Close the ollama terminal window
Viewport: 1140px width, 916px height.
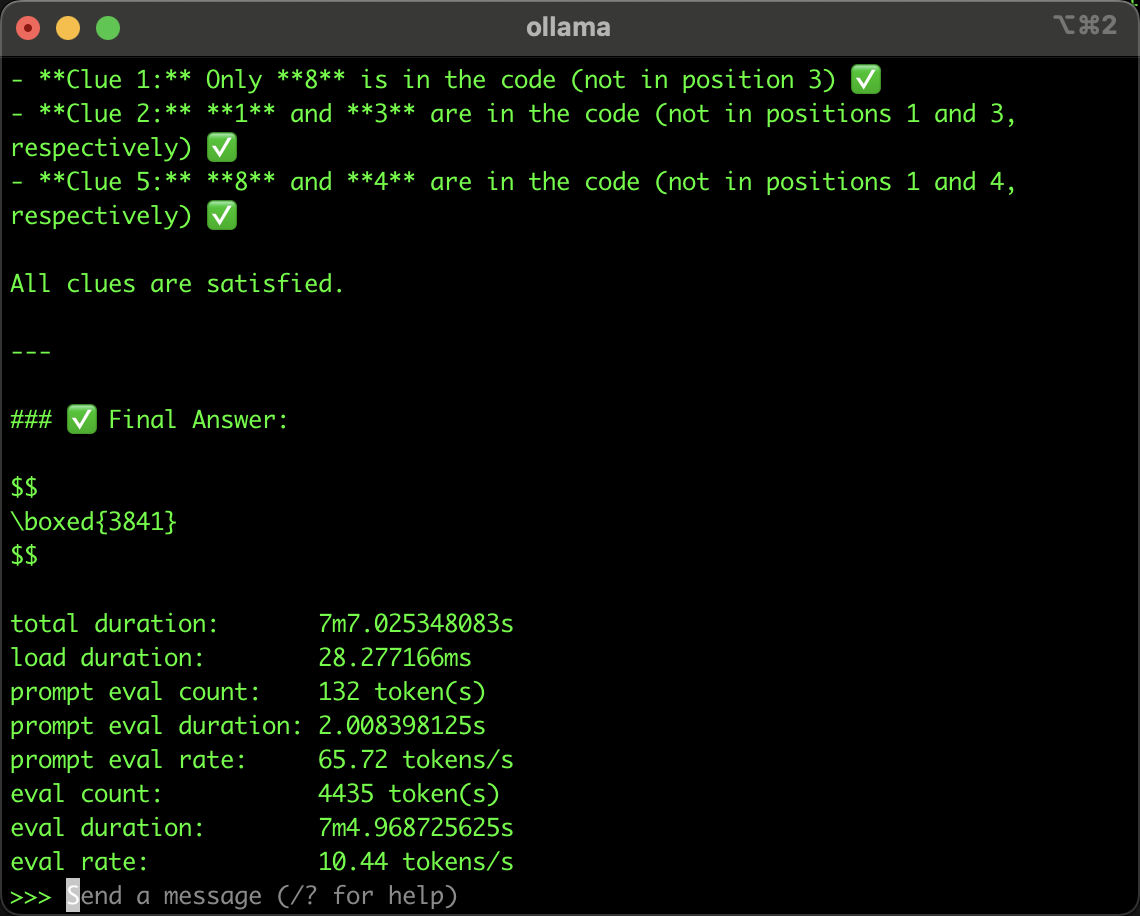click(x=28, y=28)
